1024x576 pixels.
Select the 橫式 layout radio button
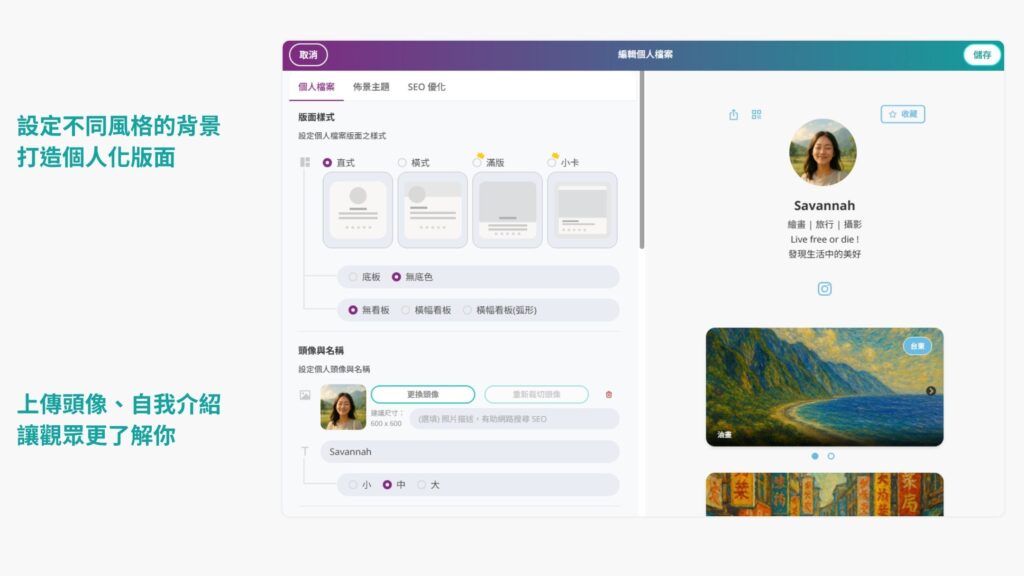point(402,162)
